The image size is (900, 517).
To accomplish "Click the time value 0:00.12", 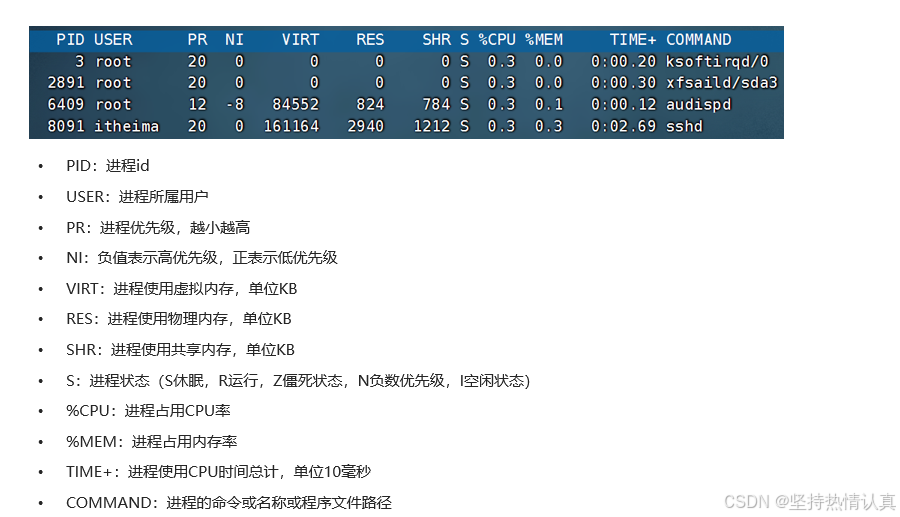I will 623,104.
